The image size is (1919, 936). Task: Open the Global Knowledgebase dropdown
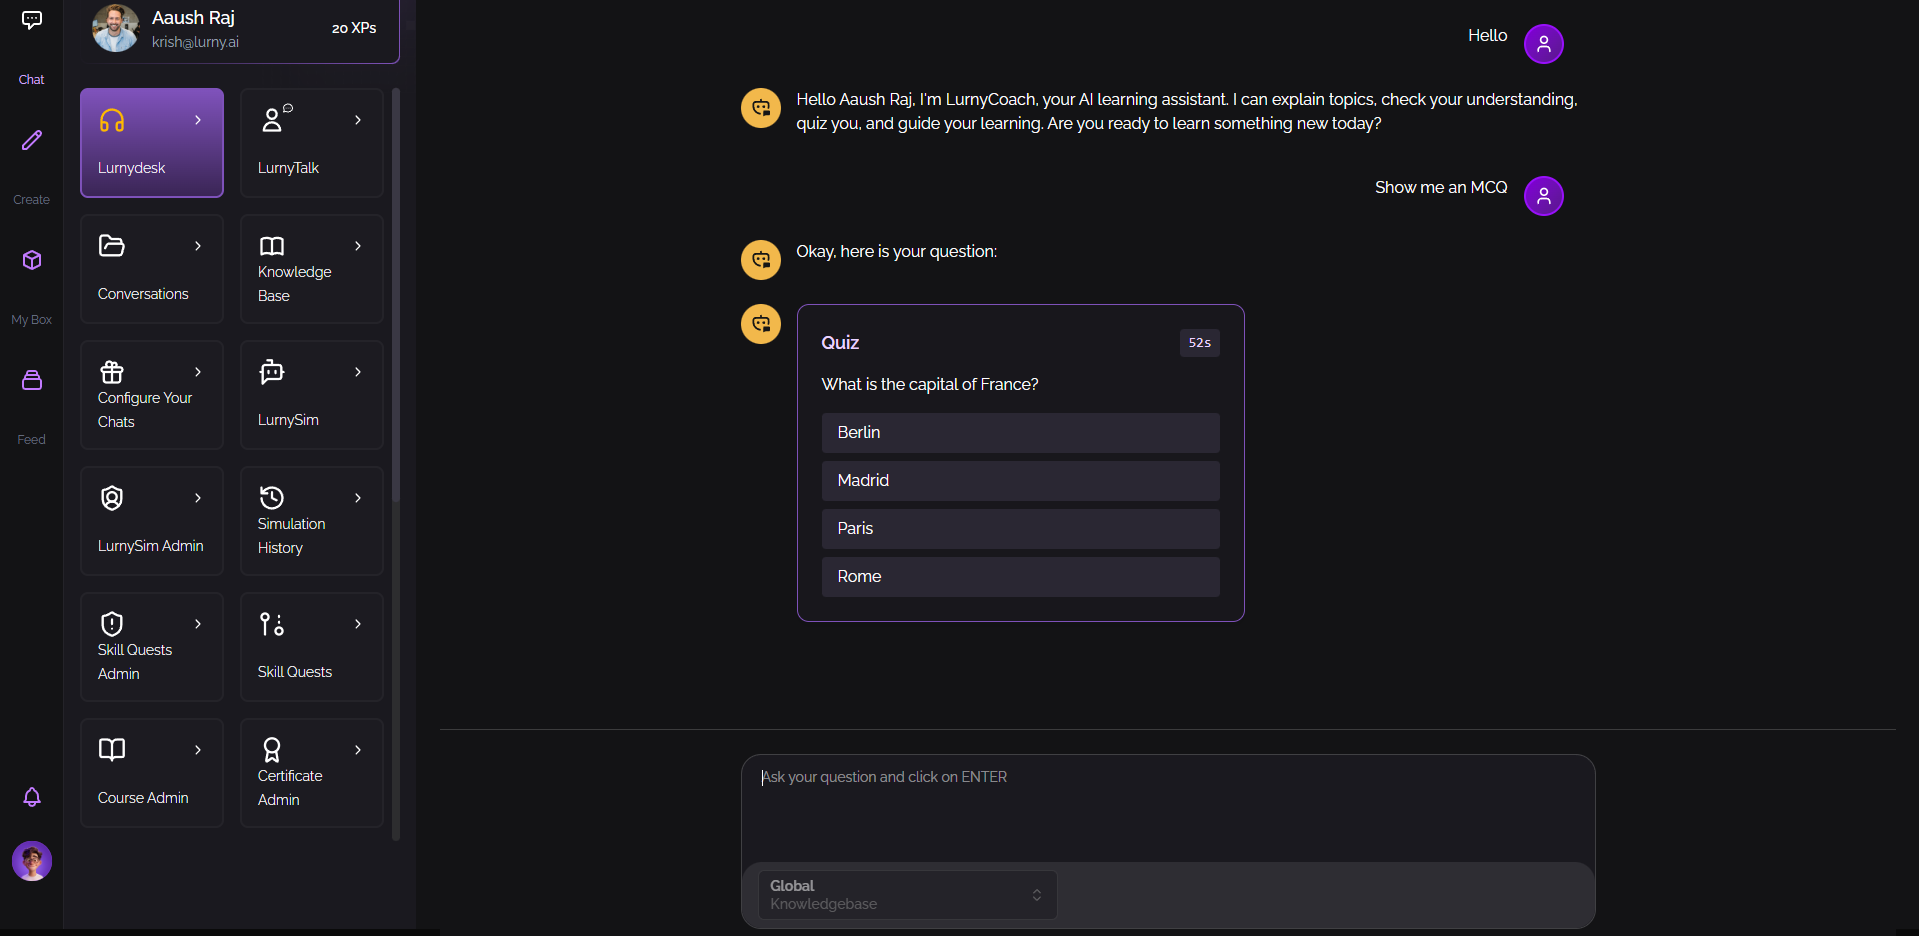(x=905, y=894)
